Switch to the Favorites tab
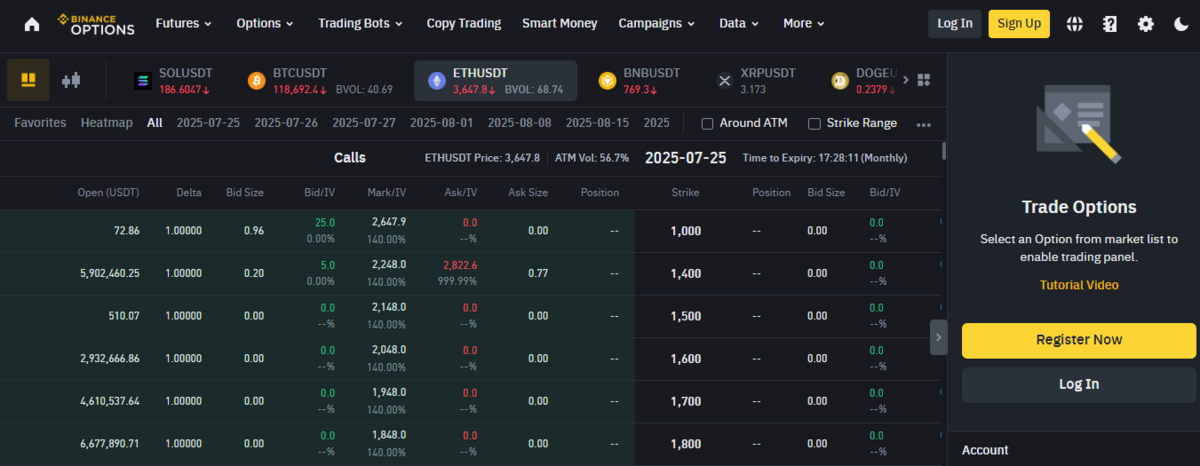This screenshot has width=1200, height=466. tap(40, 123)
